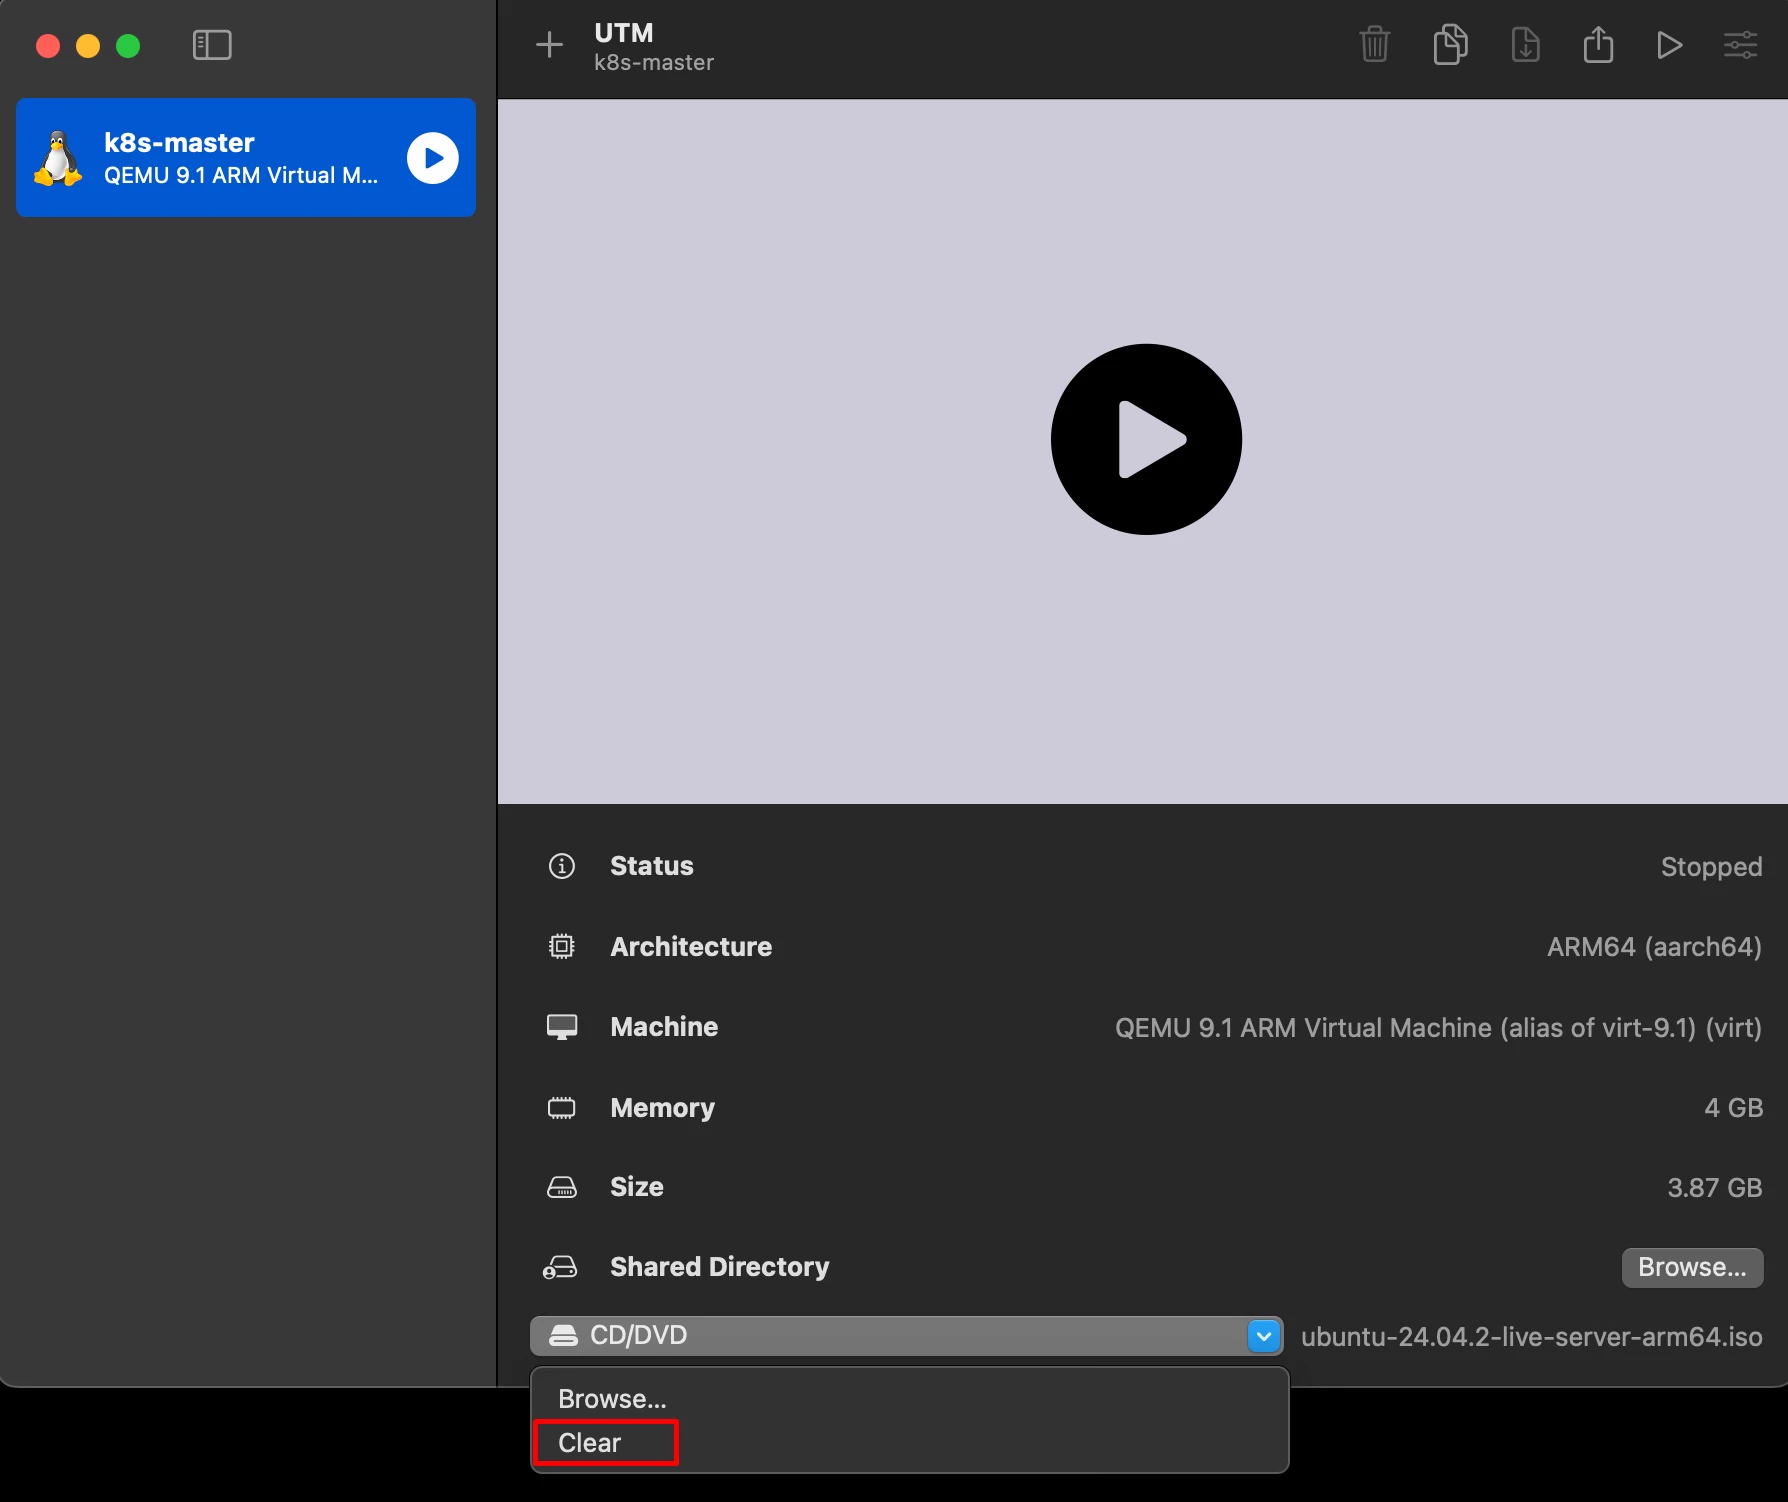Screen dimensions: 1788x1502
Task: Click the k8s-master subtitle in the title bar
Action: pos(654,63)
